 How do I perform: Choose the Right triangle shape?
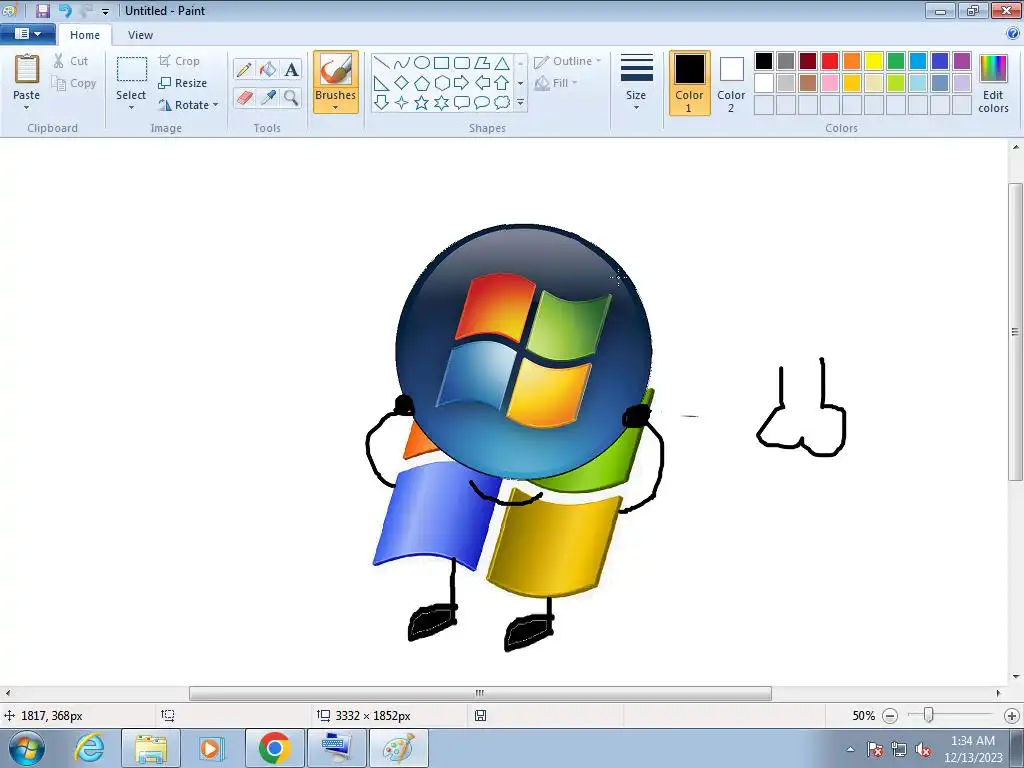tap(382, 83)
